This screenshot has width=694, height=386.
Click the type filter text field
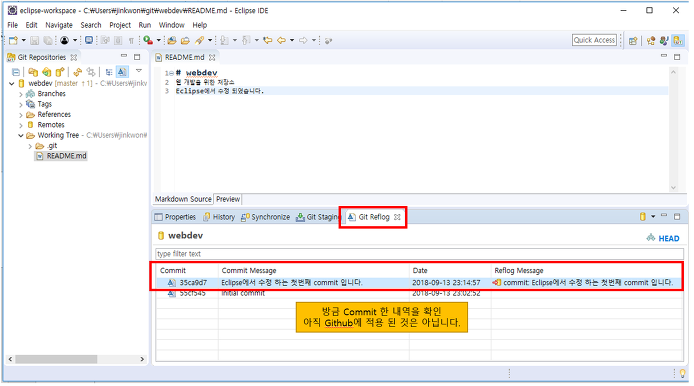click(419, 254)
